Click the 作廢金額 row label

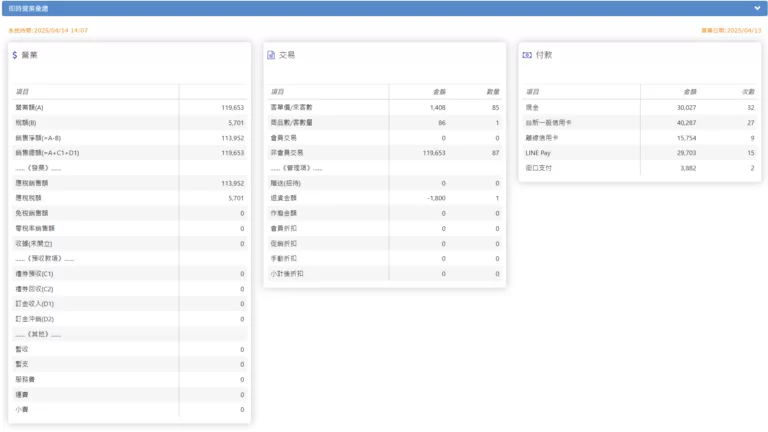tap(284, 213)
